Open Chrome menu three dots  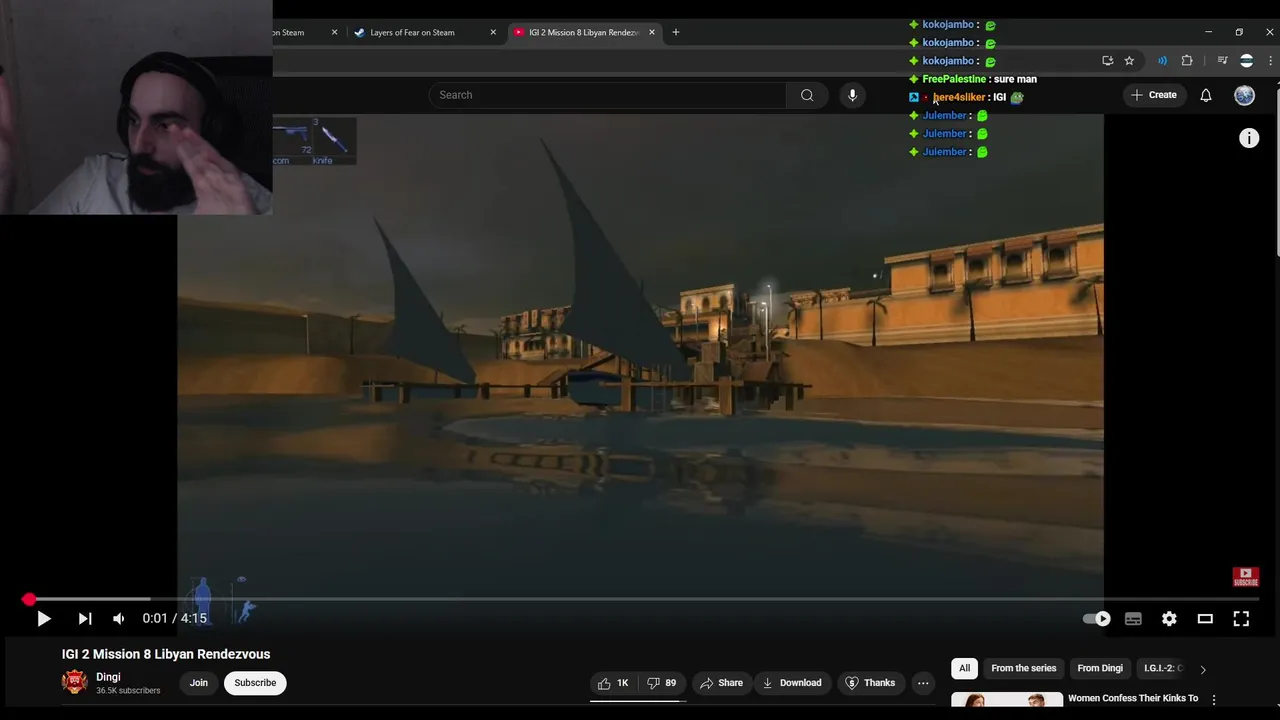[x=1271, y=61]
